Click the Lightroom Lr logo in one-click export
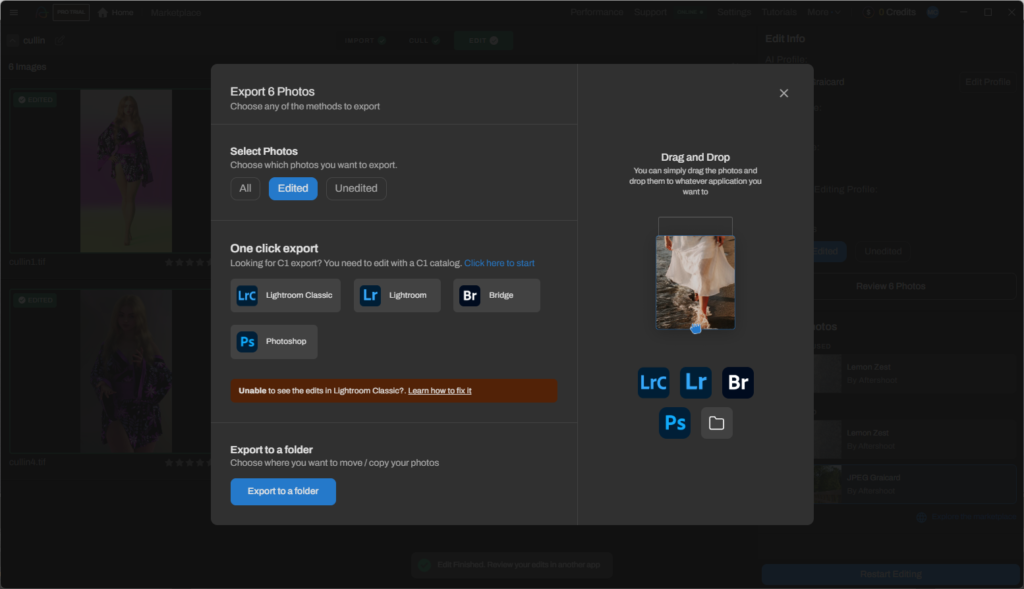Image resolution: width=1024 pixels, height=589 pixels. [370, 296]
